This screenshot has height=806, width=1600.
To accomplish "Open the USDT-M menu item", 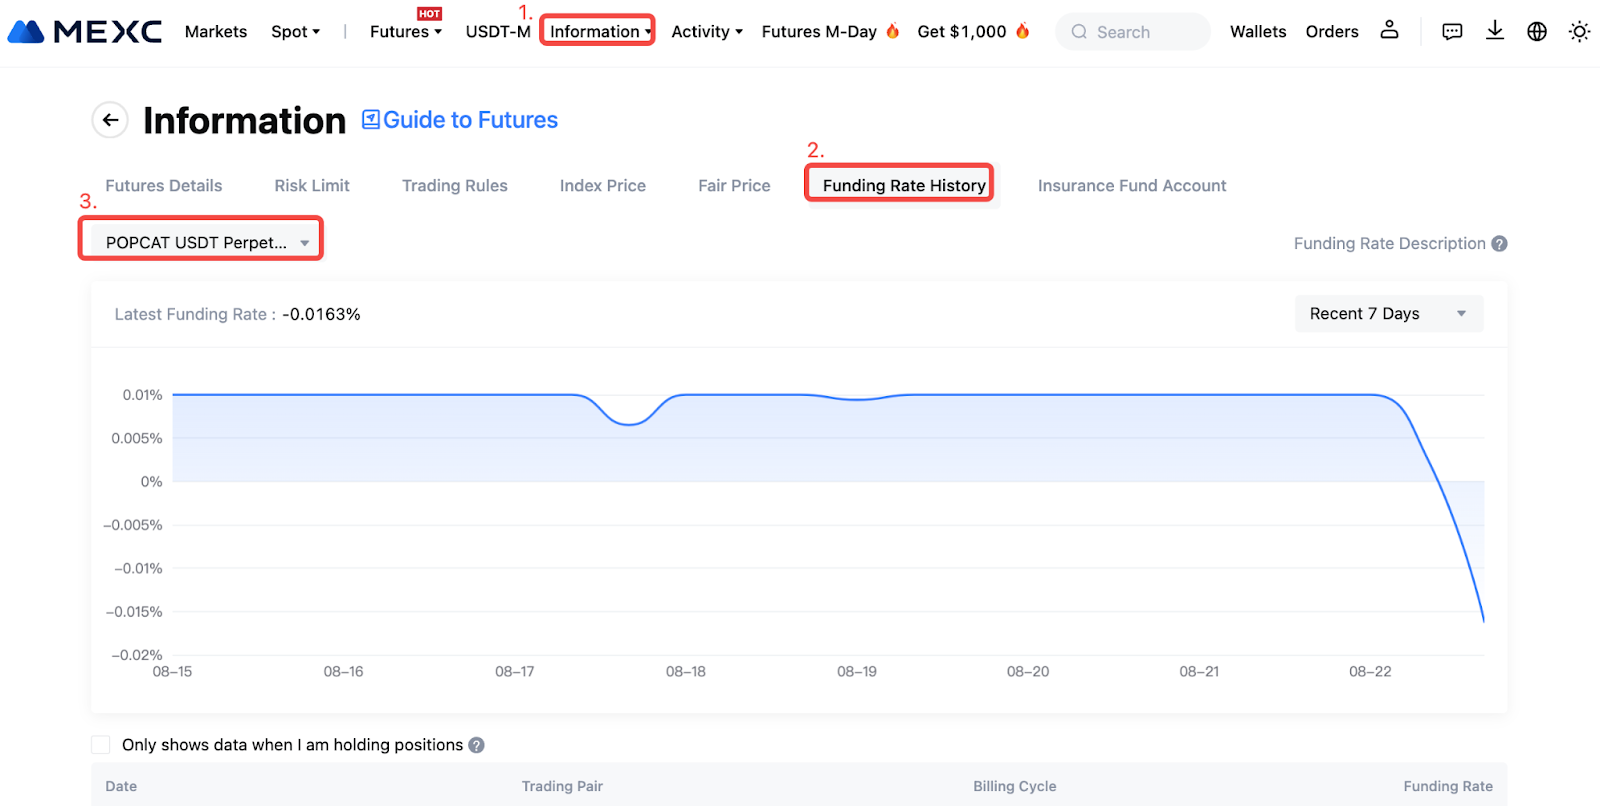I will click(498, 32).
